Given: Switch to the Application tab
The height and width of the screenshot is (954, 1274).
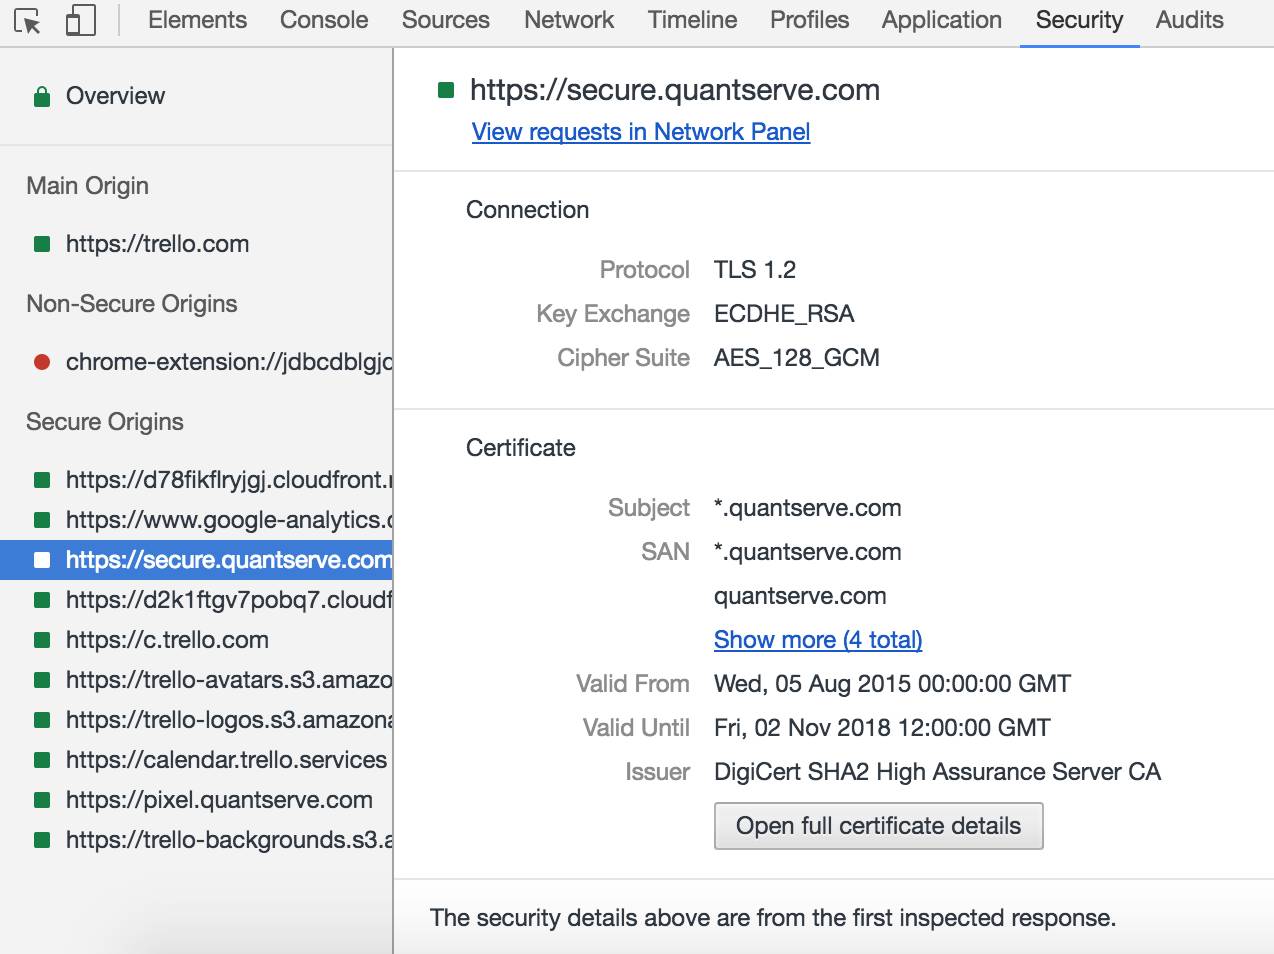Looking at the screenshot, I should pyautogui.click(x=941, y=20).
